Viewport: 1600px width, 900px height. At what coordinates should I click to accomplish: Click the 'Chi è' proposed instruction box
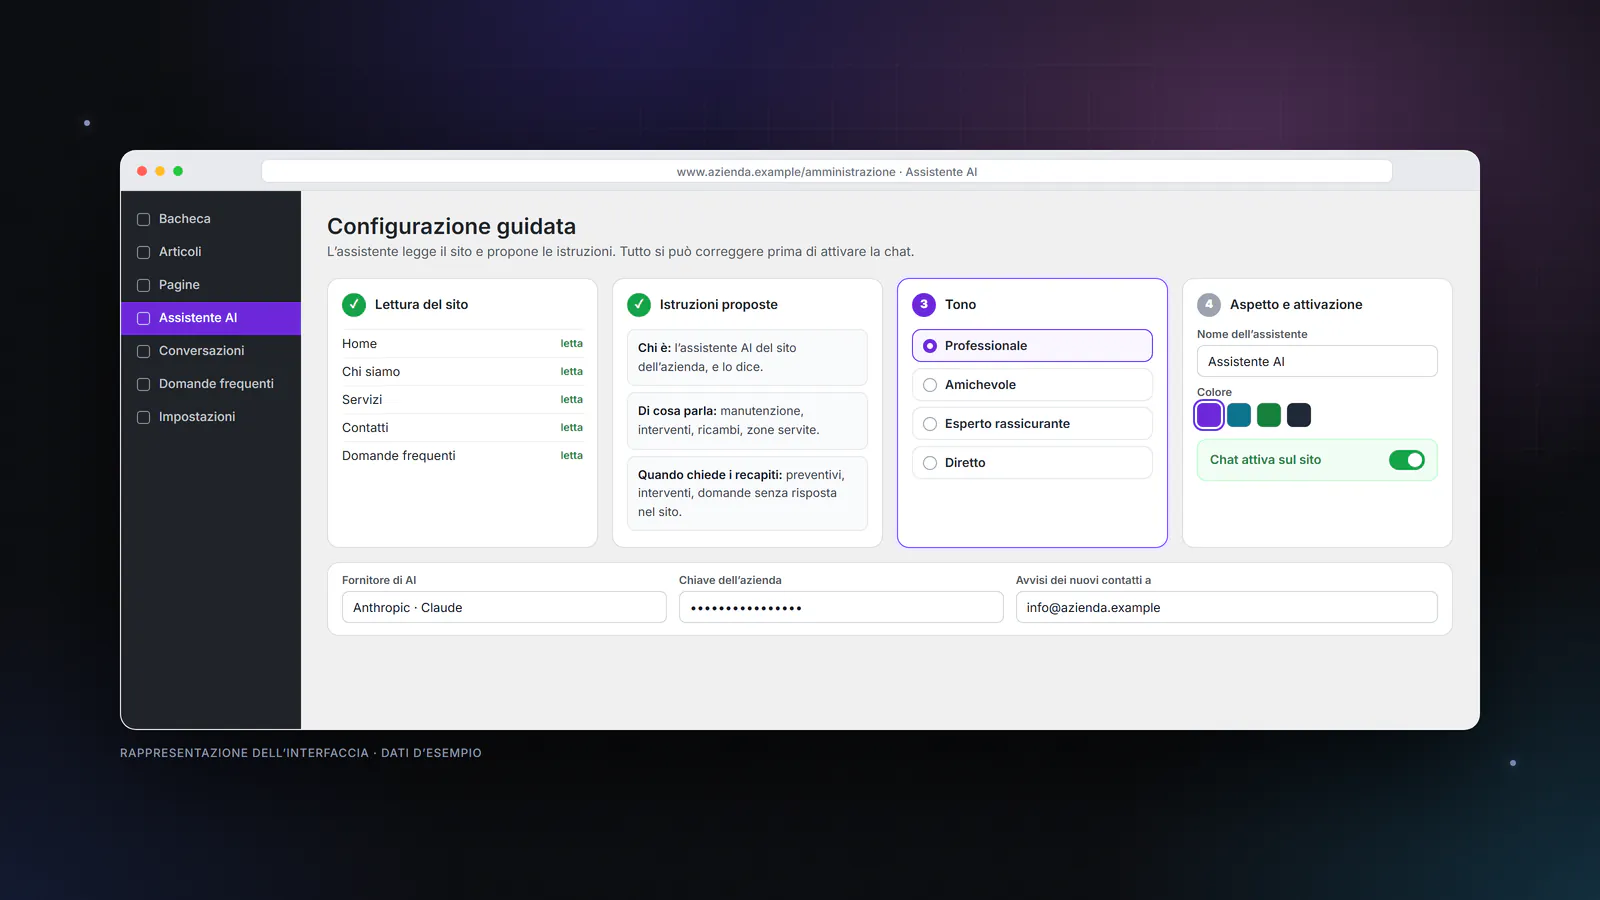747,358
